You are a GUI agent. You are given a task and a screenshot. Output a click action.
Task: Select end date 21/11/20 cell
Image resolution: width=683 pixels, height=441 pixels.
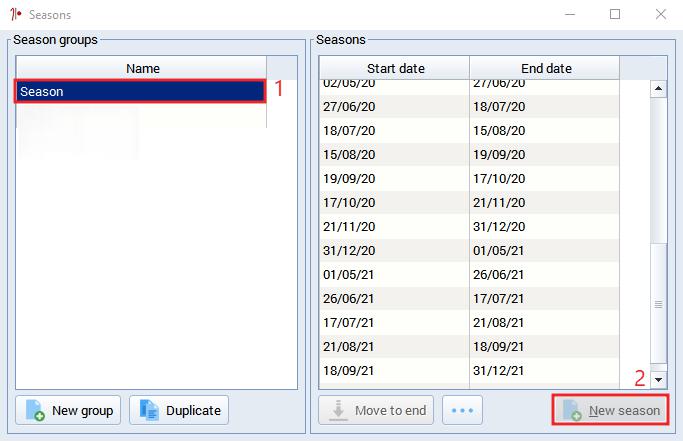[x=544, y=203]
